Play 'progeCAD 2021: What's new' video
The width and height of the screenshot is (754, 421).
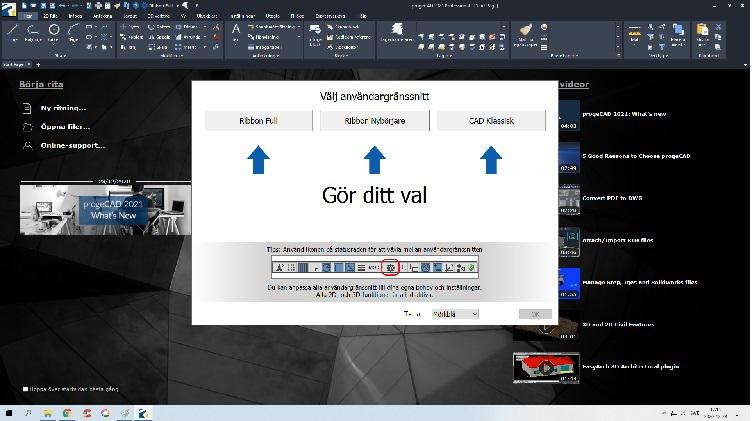pos(569,115)
